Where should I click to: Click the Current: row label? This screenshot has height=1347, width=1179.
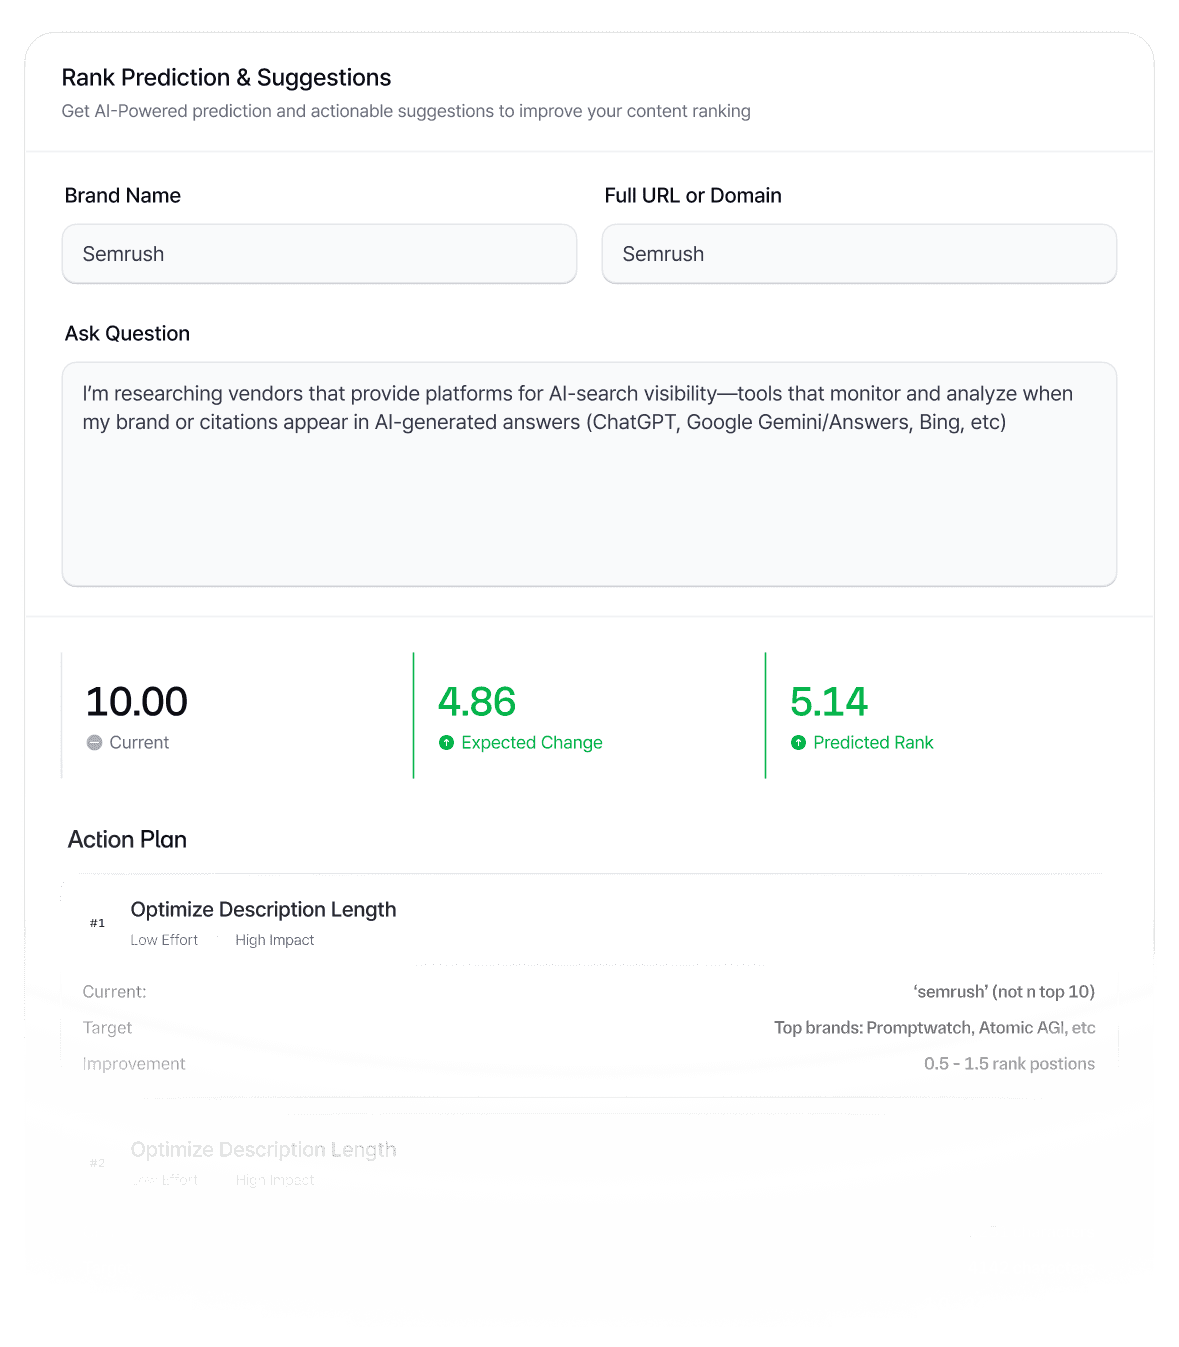click(114, 992)
